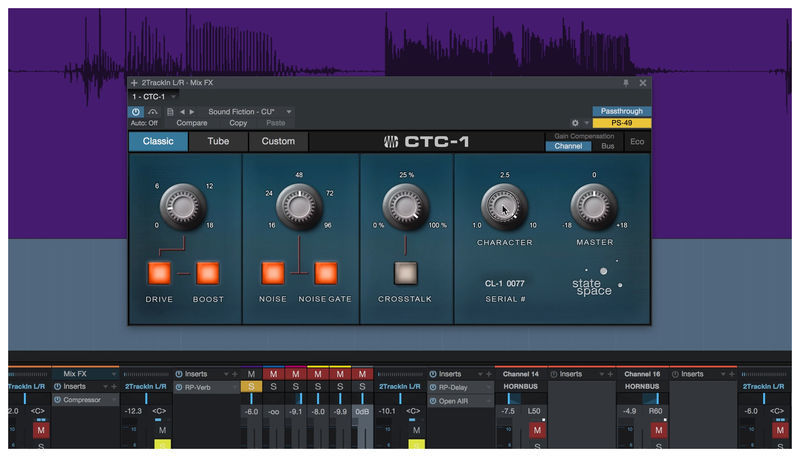Viewport: 800px width, 457px height.
Task: Add insert with plus above RP-Delay
Action: [489, 374]
